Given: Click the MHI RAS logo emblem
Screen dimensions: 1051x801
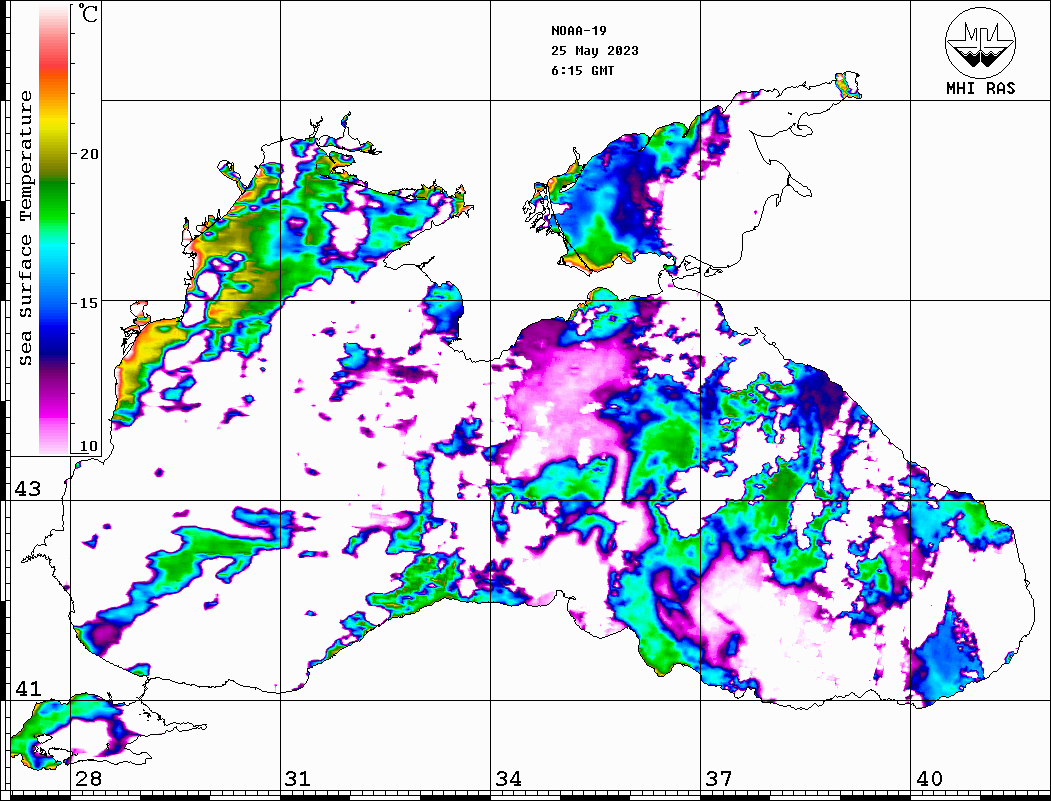Looking at the screenshot, I should coord(981,42).
